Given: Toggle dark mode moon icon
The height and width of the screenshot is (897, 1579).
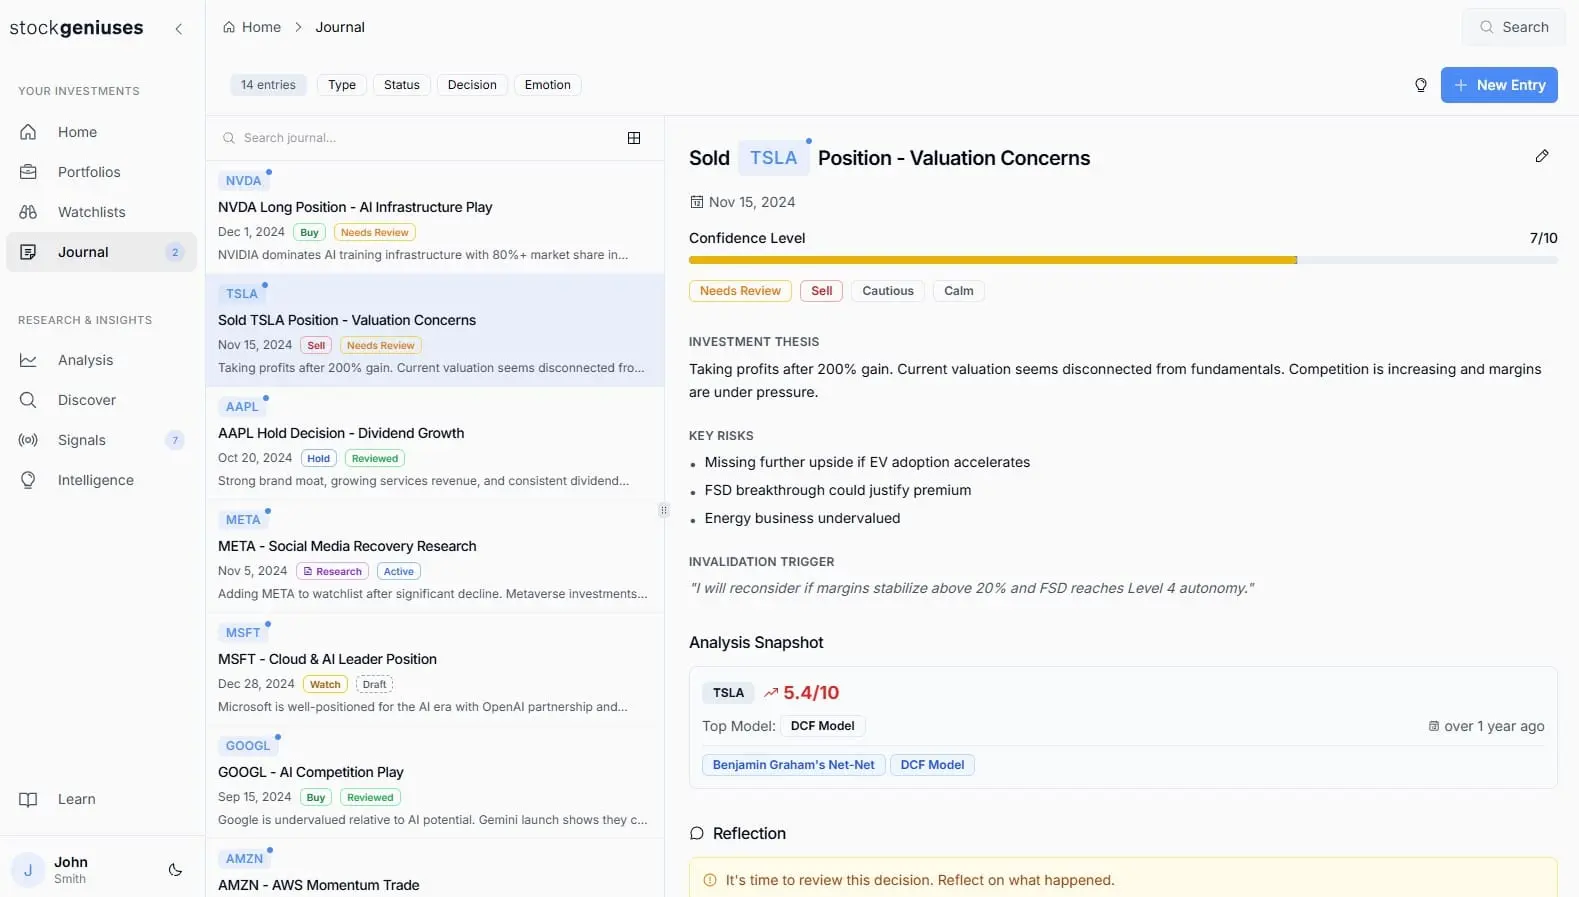Looking at the screenshot, I should [176, 870].
